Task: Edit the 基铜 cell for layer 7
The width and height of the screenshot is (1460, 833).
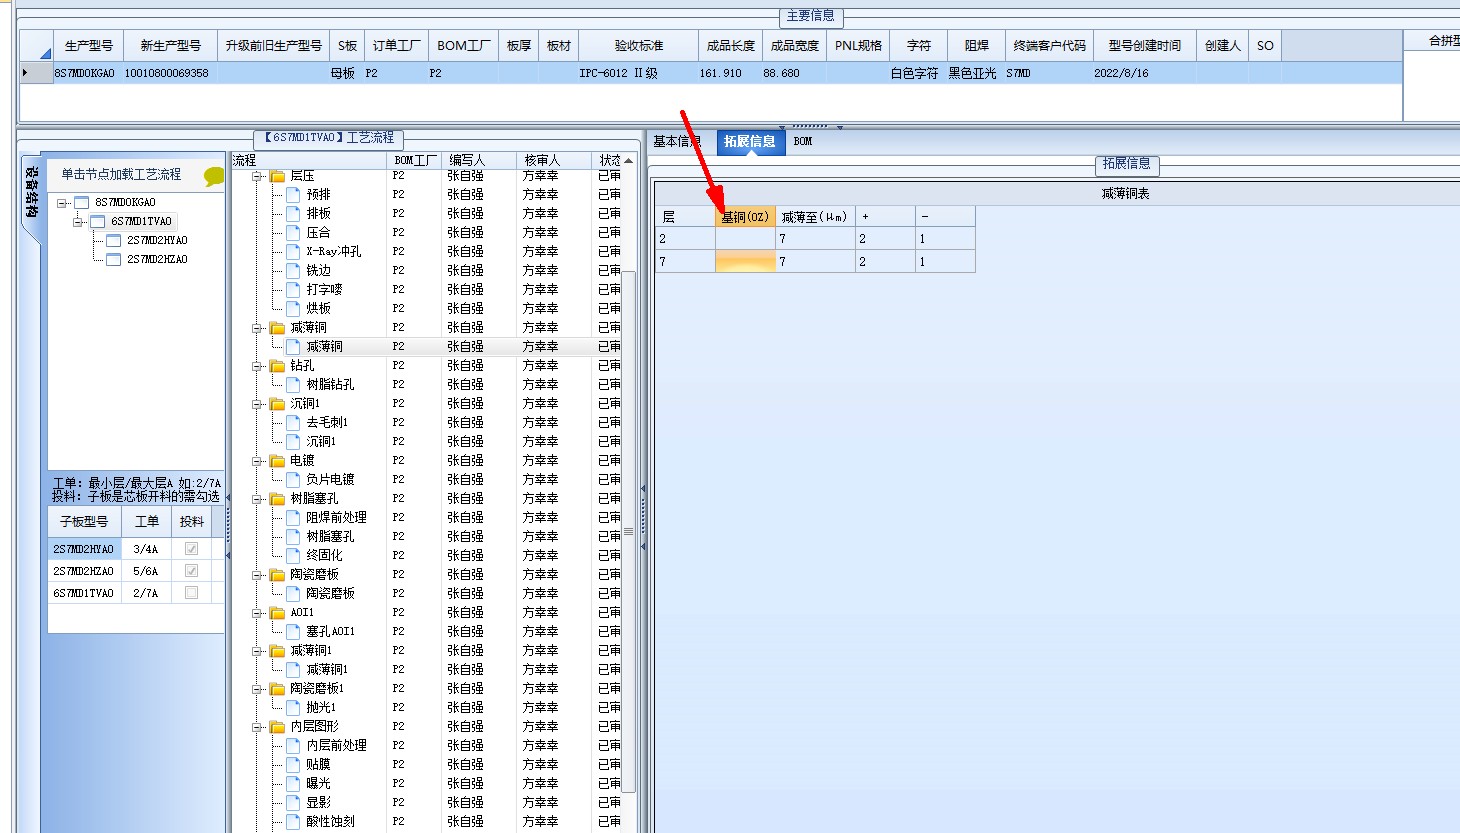Action: (746, 262)
